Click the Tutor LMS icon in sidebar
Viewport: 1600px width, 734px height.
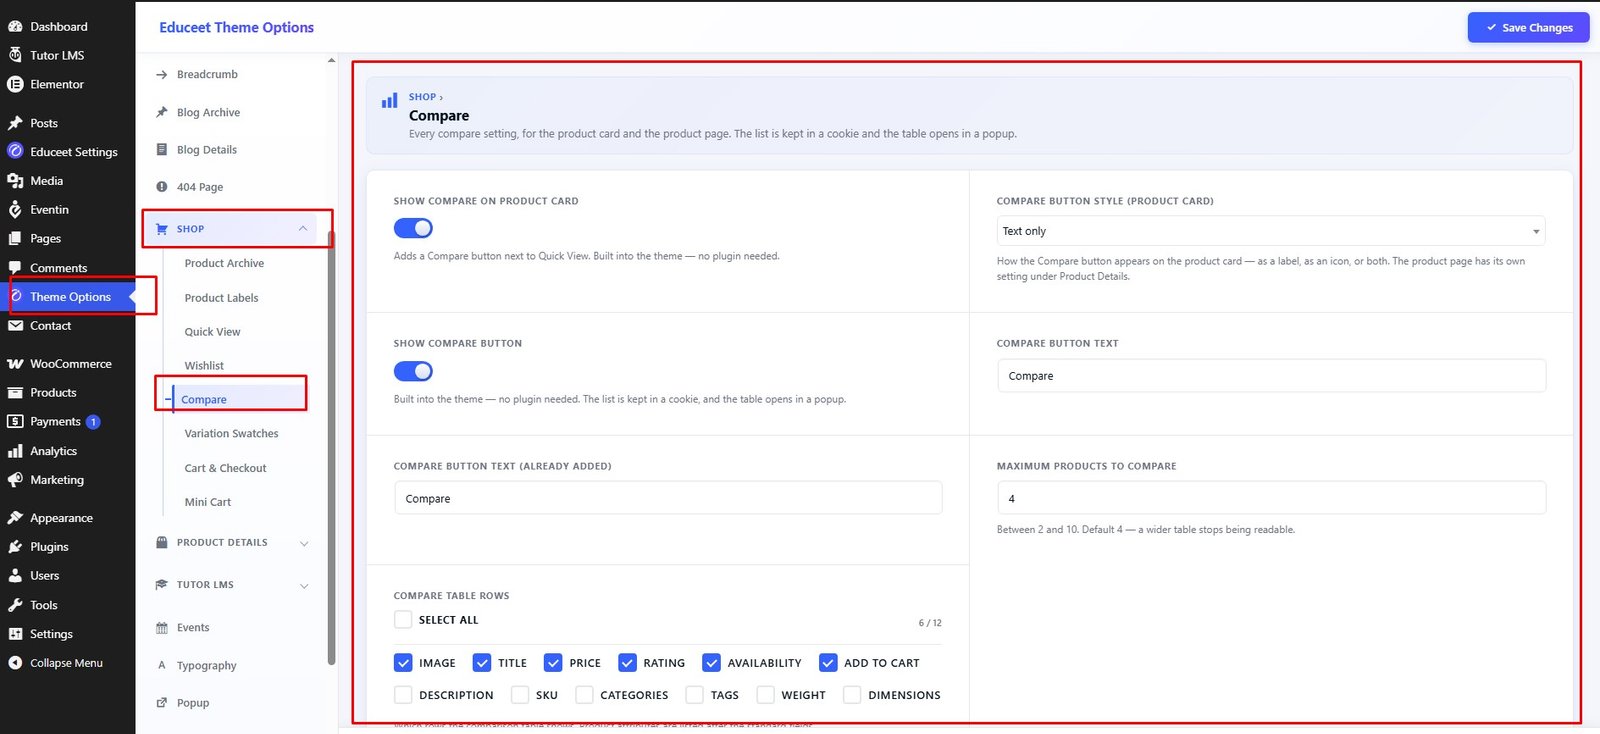pyautogui.click(x=15, y=55)
